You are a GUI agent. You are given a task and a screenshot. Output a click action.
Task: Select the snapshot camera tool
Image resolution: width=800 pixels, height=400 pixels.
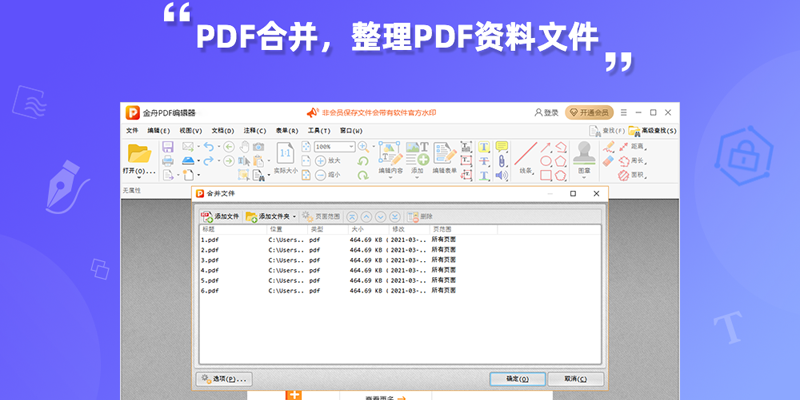(x=259, y=147)
